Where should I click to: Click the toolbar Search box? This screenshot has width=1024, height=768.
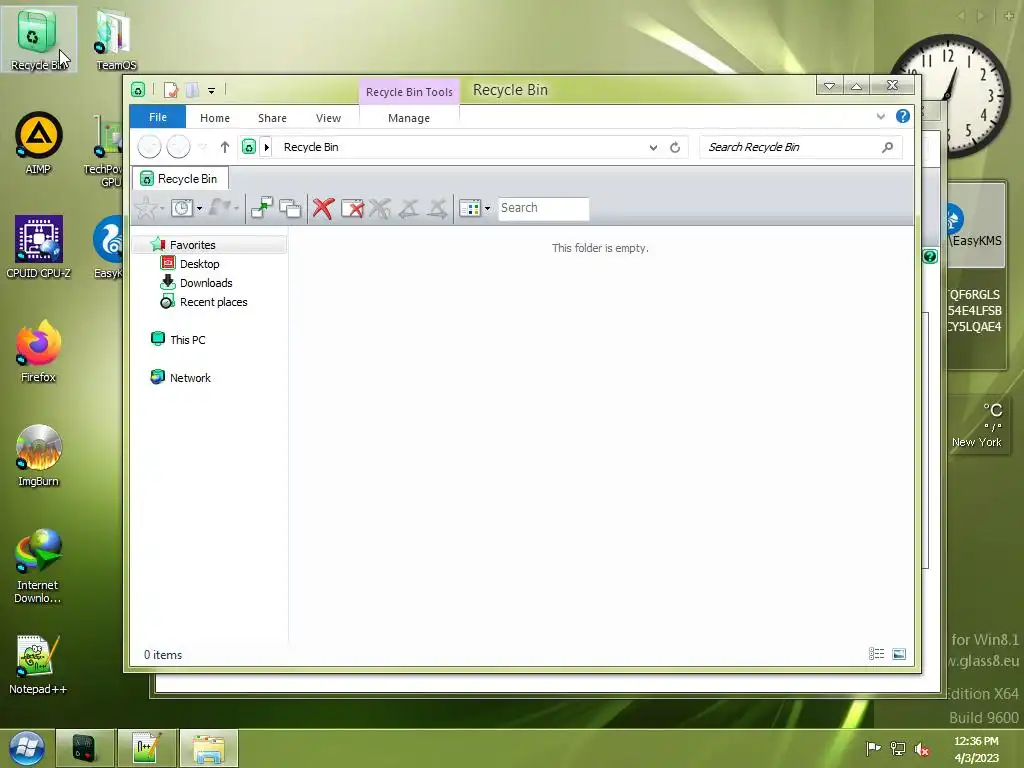point(543,208)
